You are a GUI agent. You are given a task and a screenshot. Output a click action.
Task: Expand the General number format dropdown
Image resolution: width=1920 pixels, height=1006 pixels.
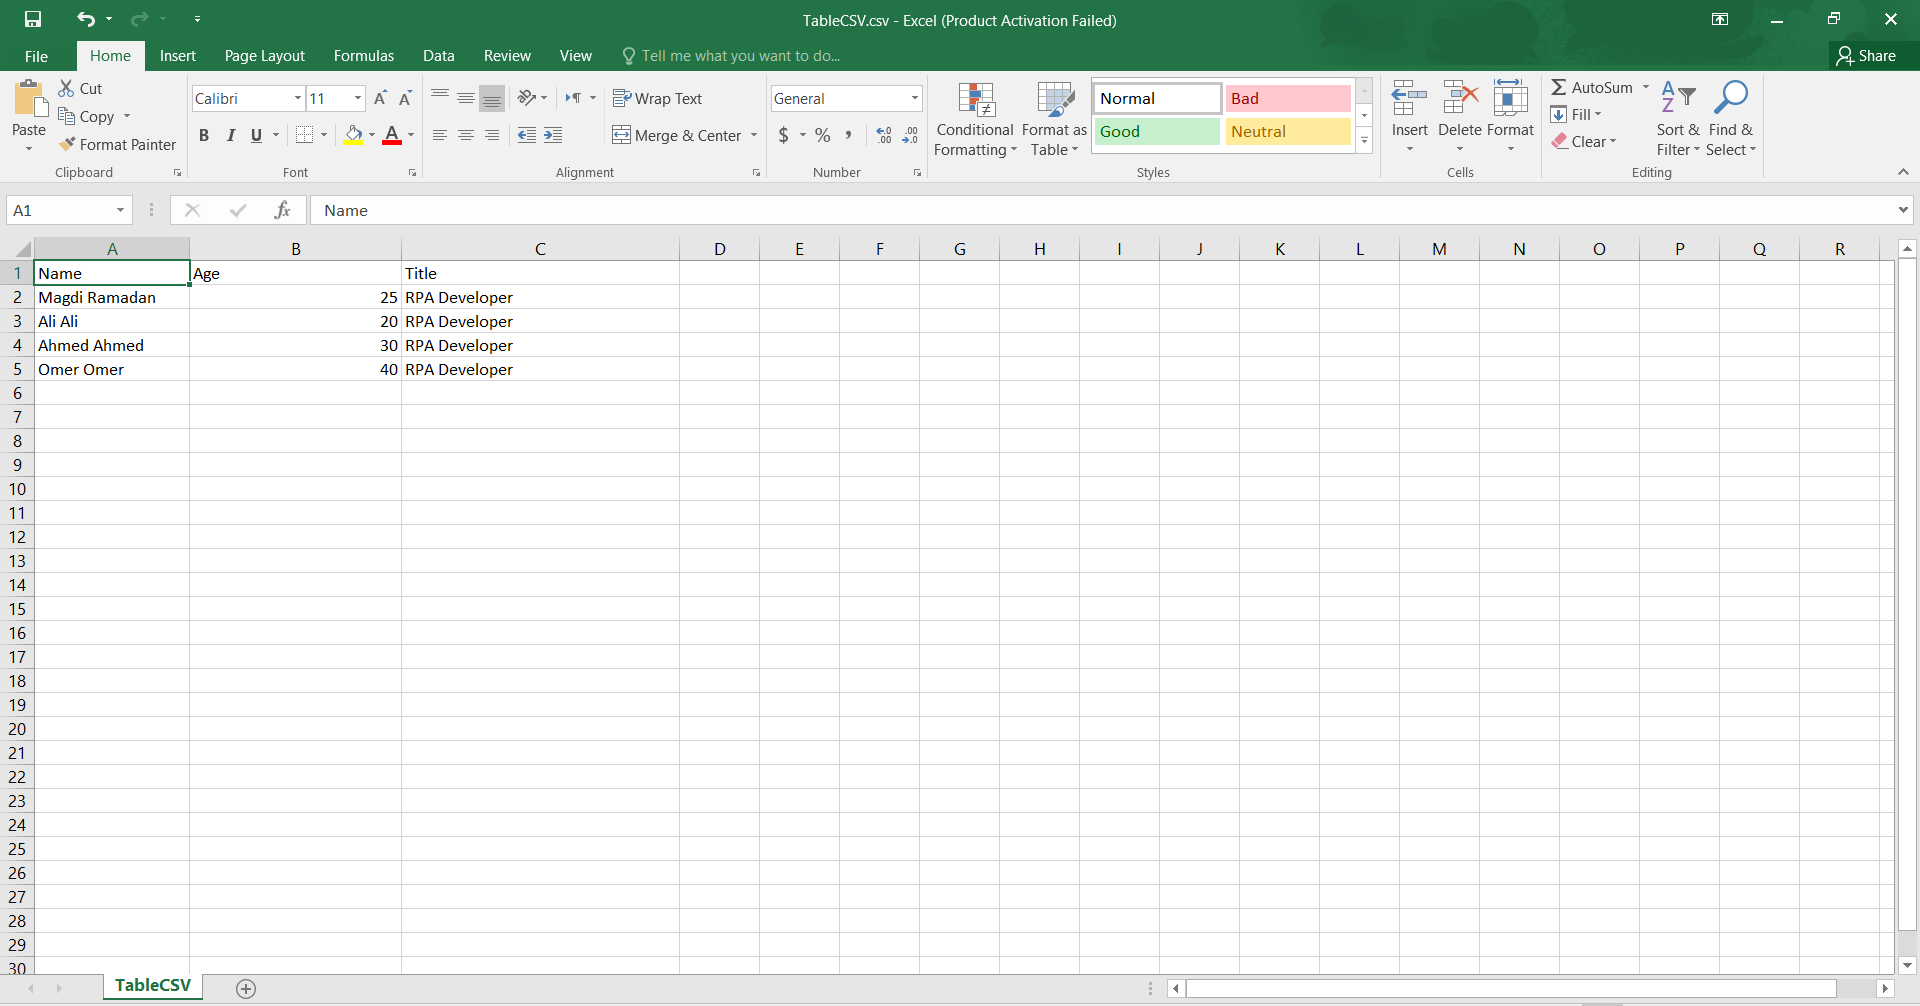(914, 98)
